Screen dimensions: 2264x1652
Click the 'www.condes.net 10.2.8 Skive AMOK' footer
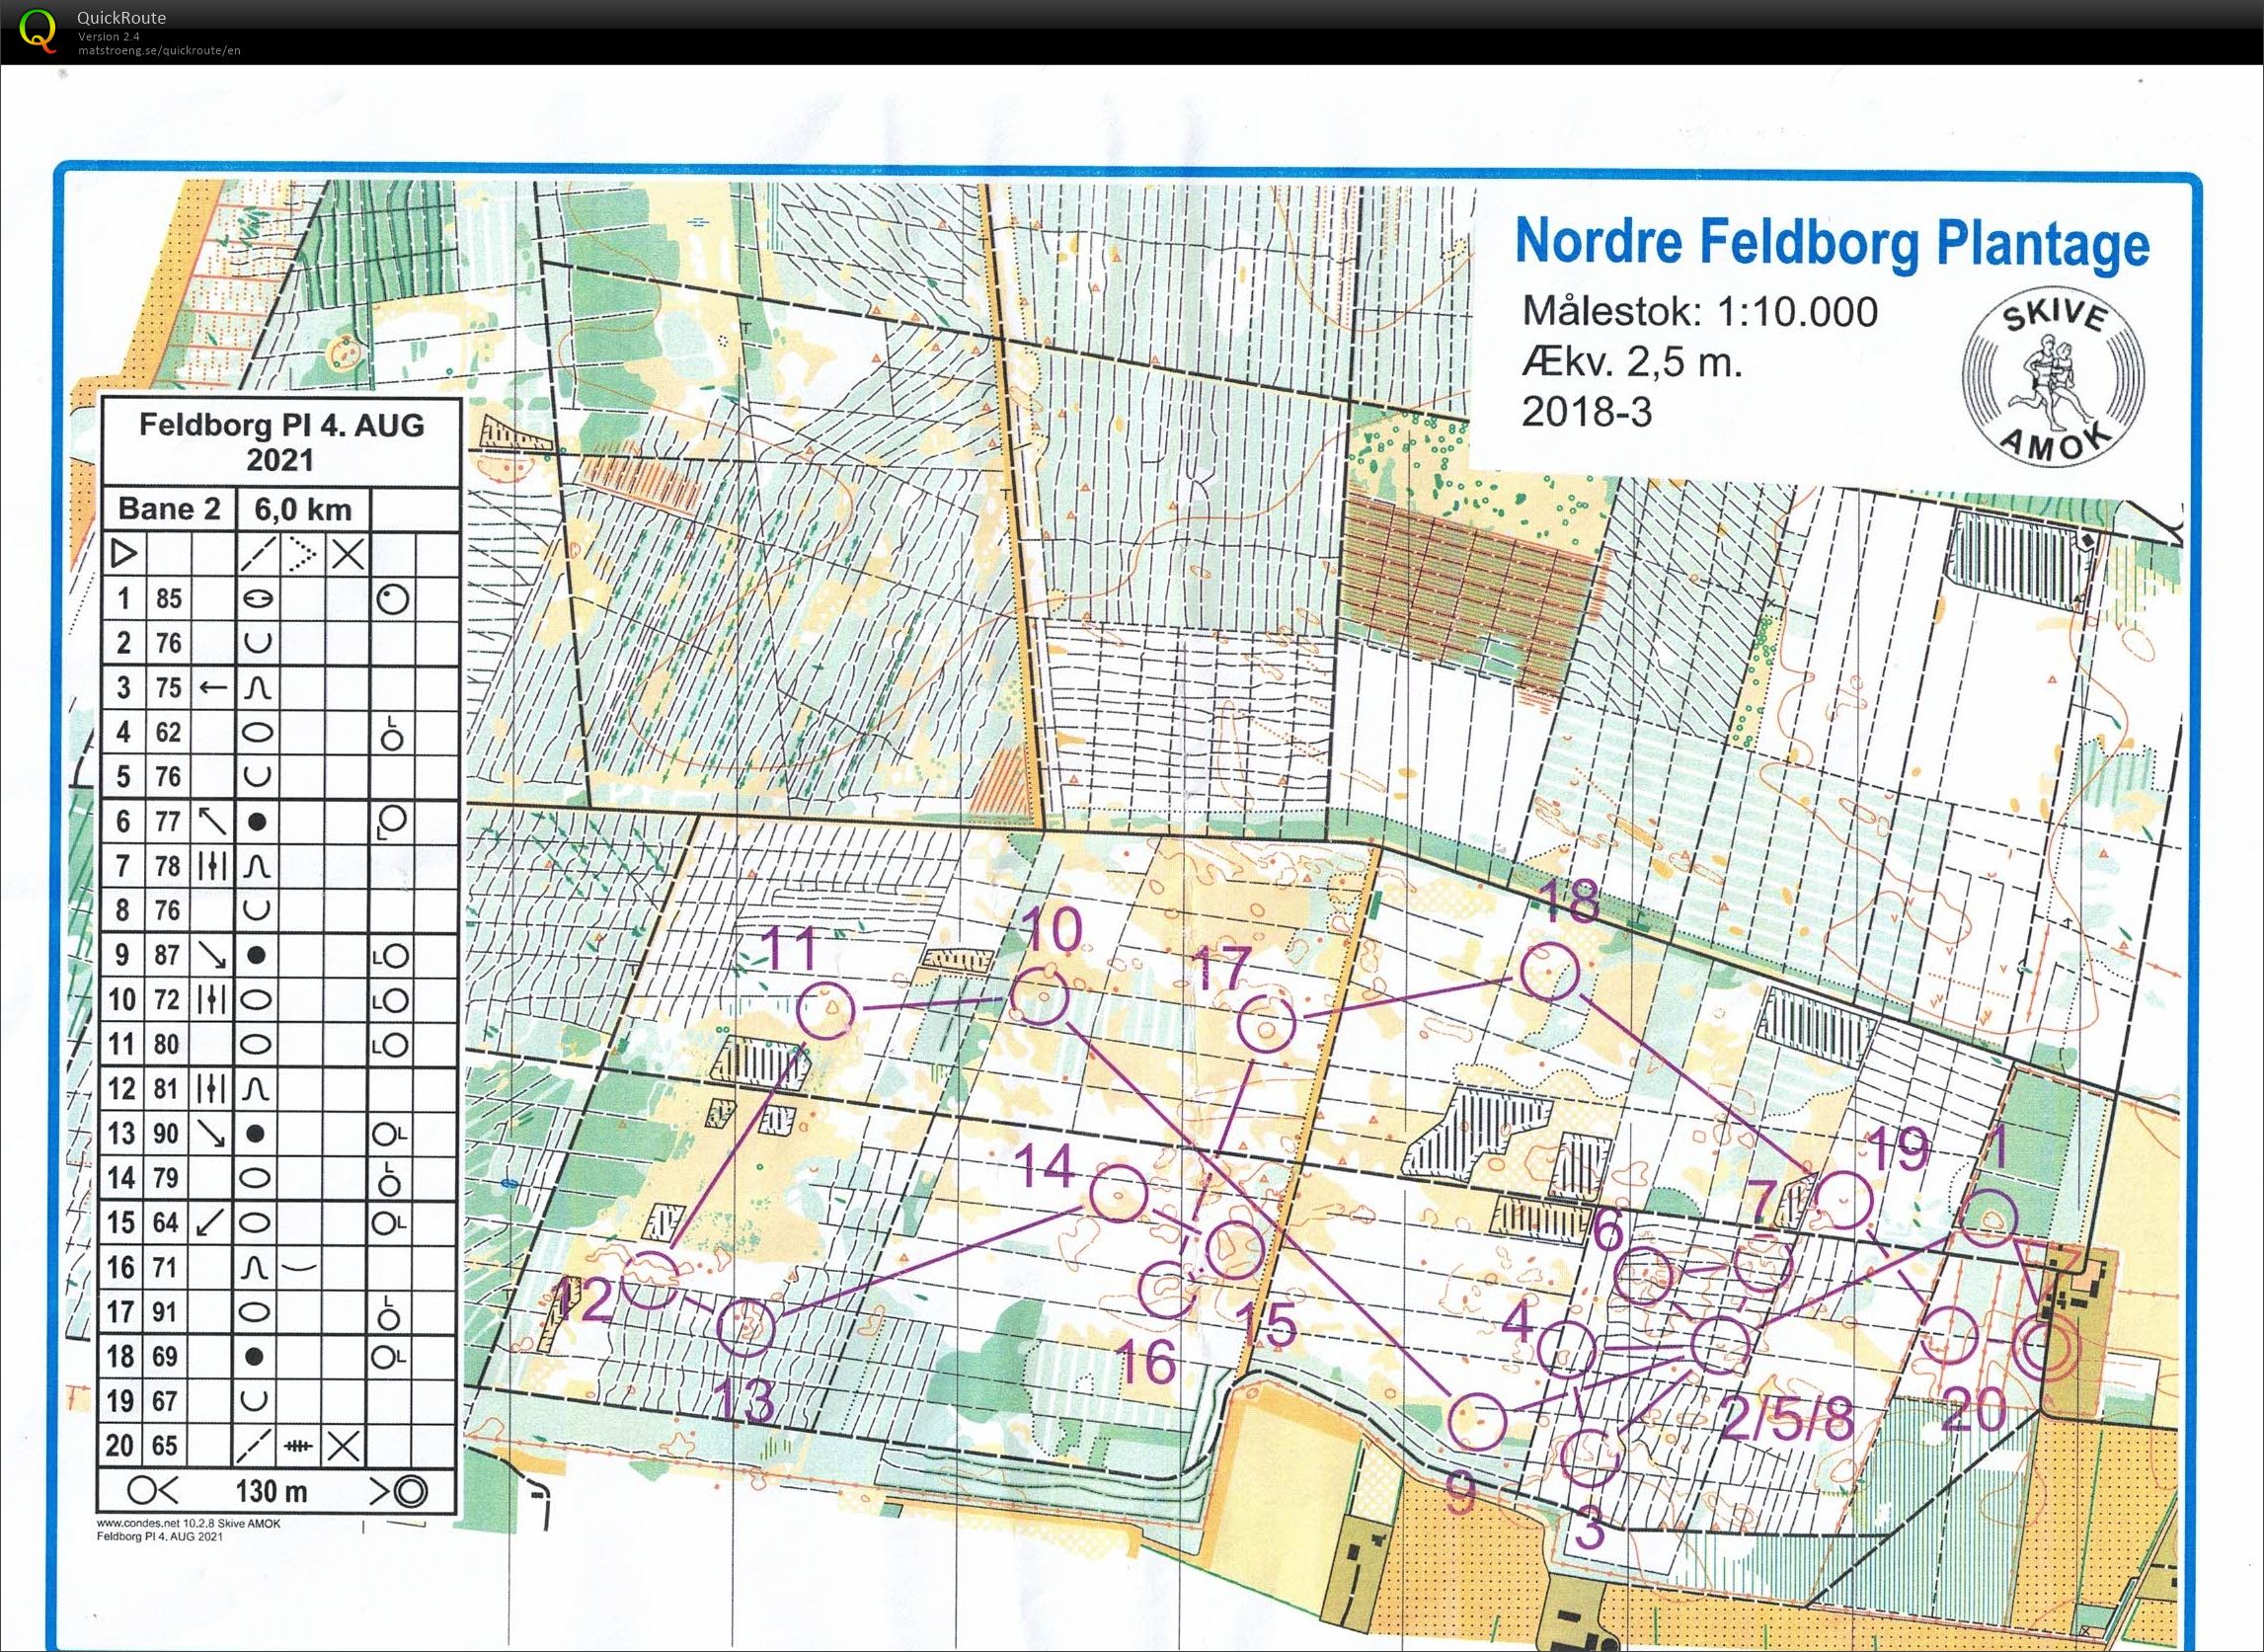[188, 1524]
